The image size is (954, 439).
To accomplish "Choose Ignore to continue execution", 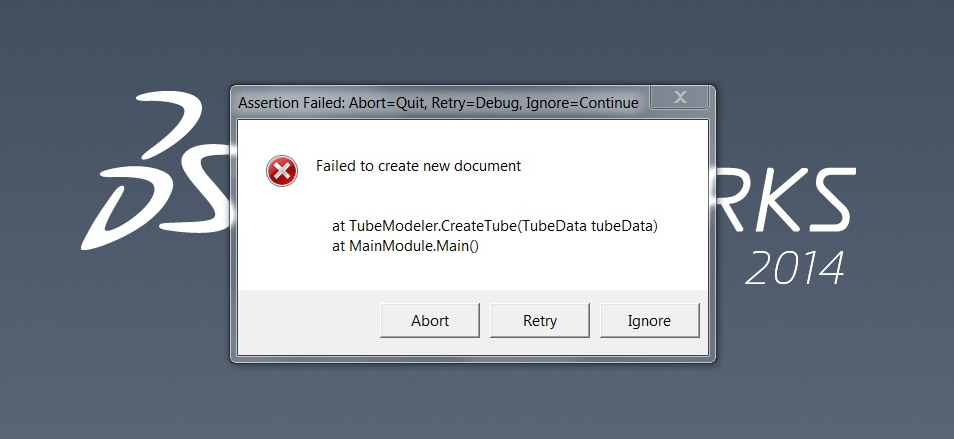I will pyautogui.click(x=649, y=321).
